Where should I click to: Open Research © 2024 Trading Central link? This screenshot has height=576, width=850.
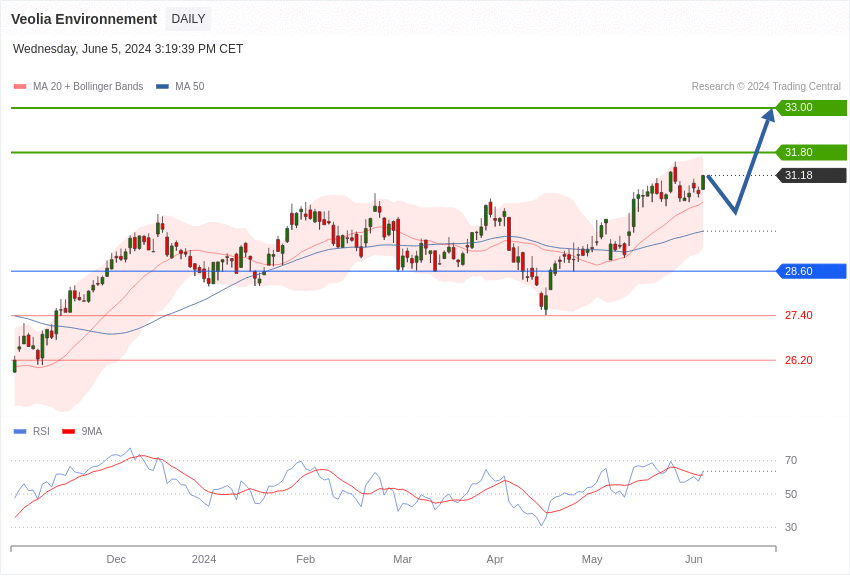tap(766, 87)
